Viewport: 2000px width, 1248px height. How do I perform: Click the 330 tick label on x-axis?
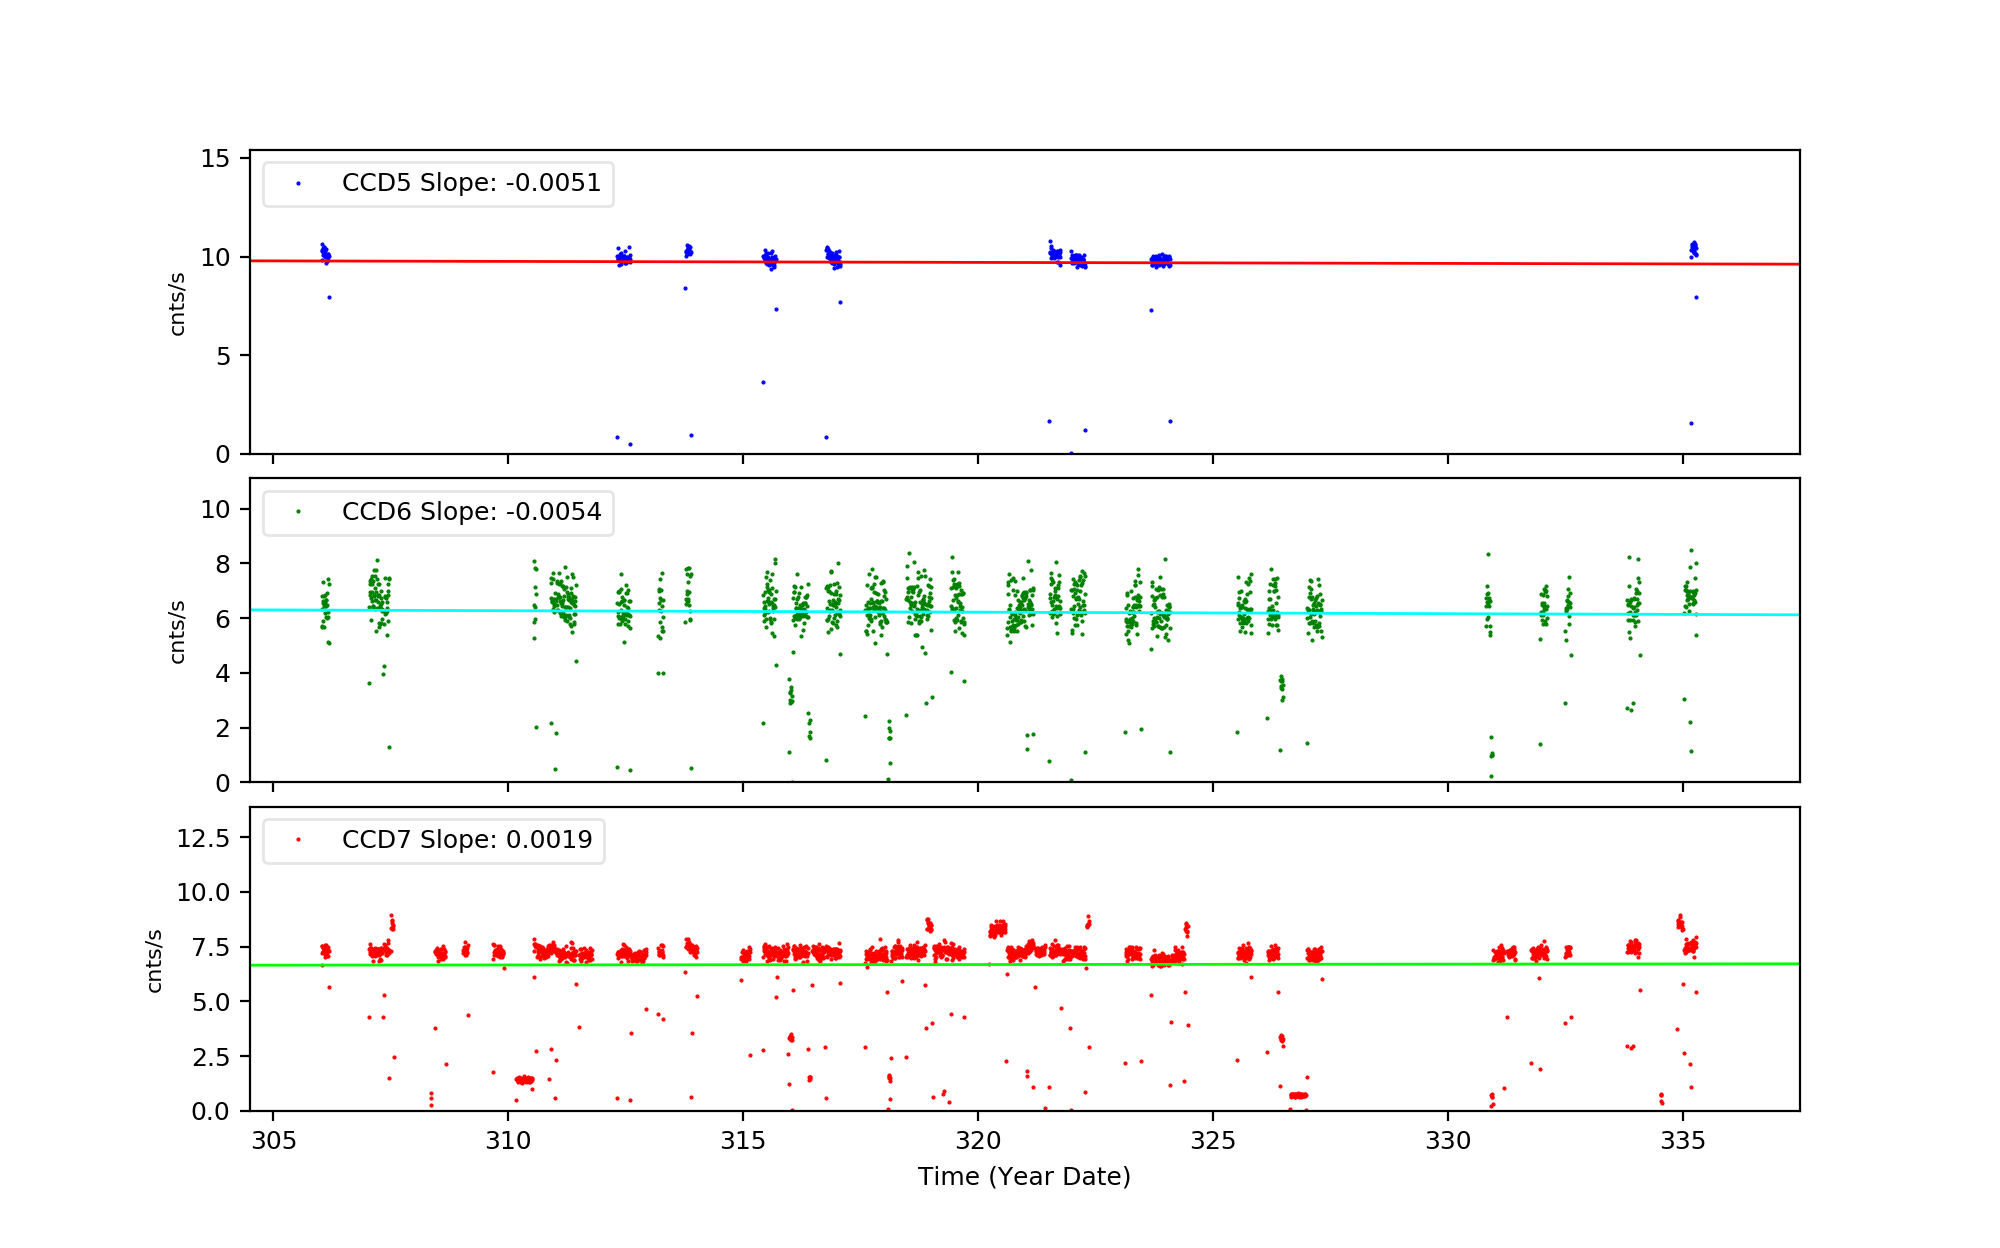(1447, 1141)
